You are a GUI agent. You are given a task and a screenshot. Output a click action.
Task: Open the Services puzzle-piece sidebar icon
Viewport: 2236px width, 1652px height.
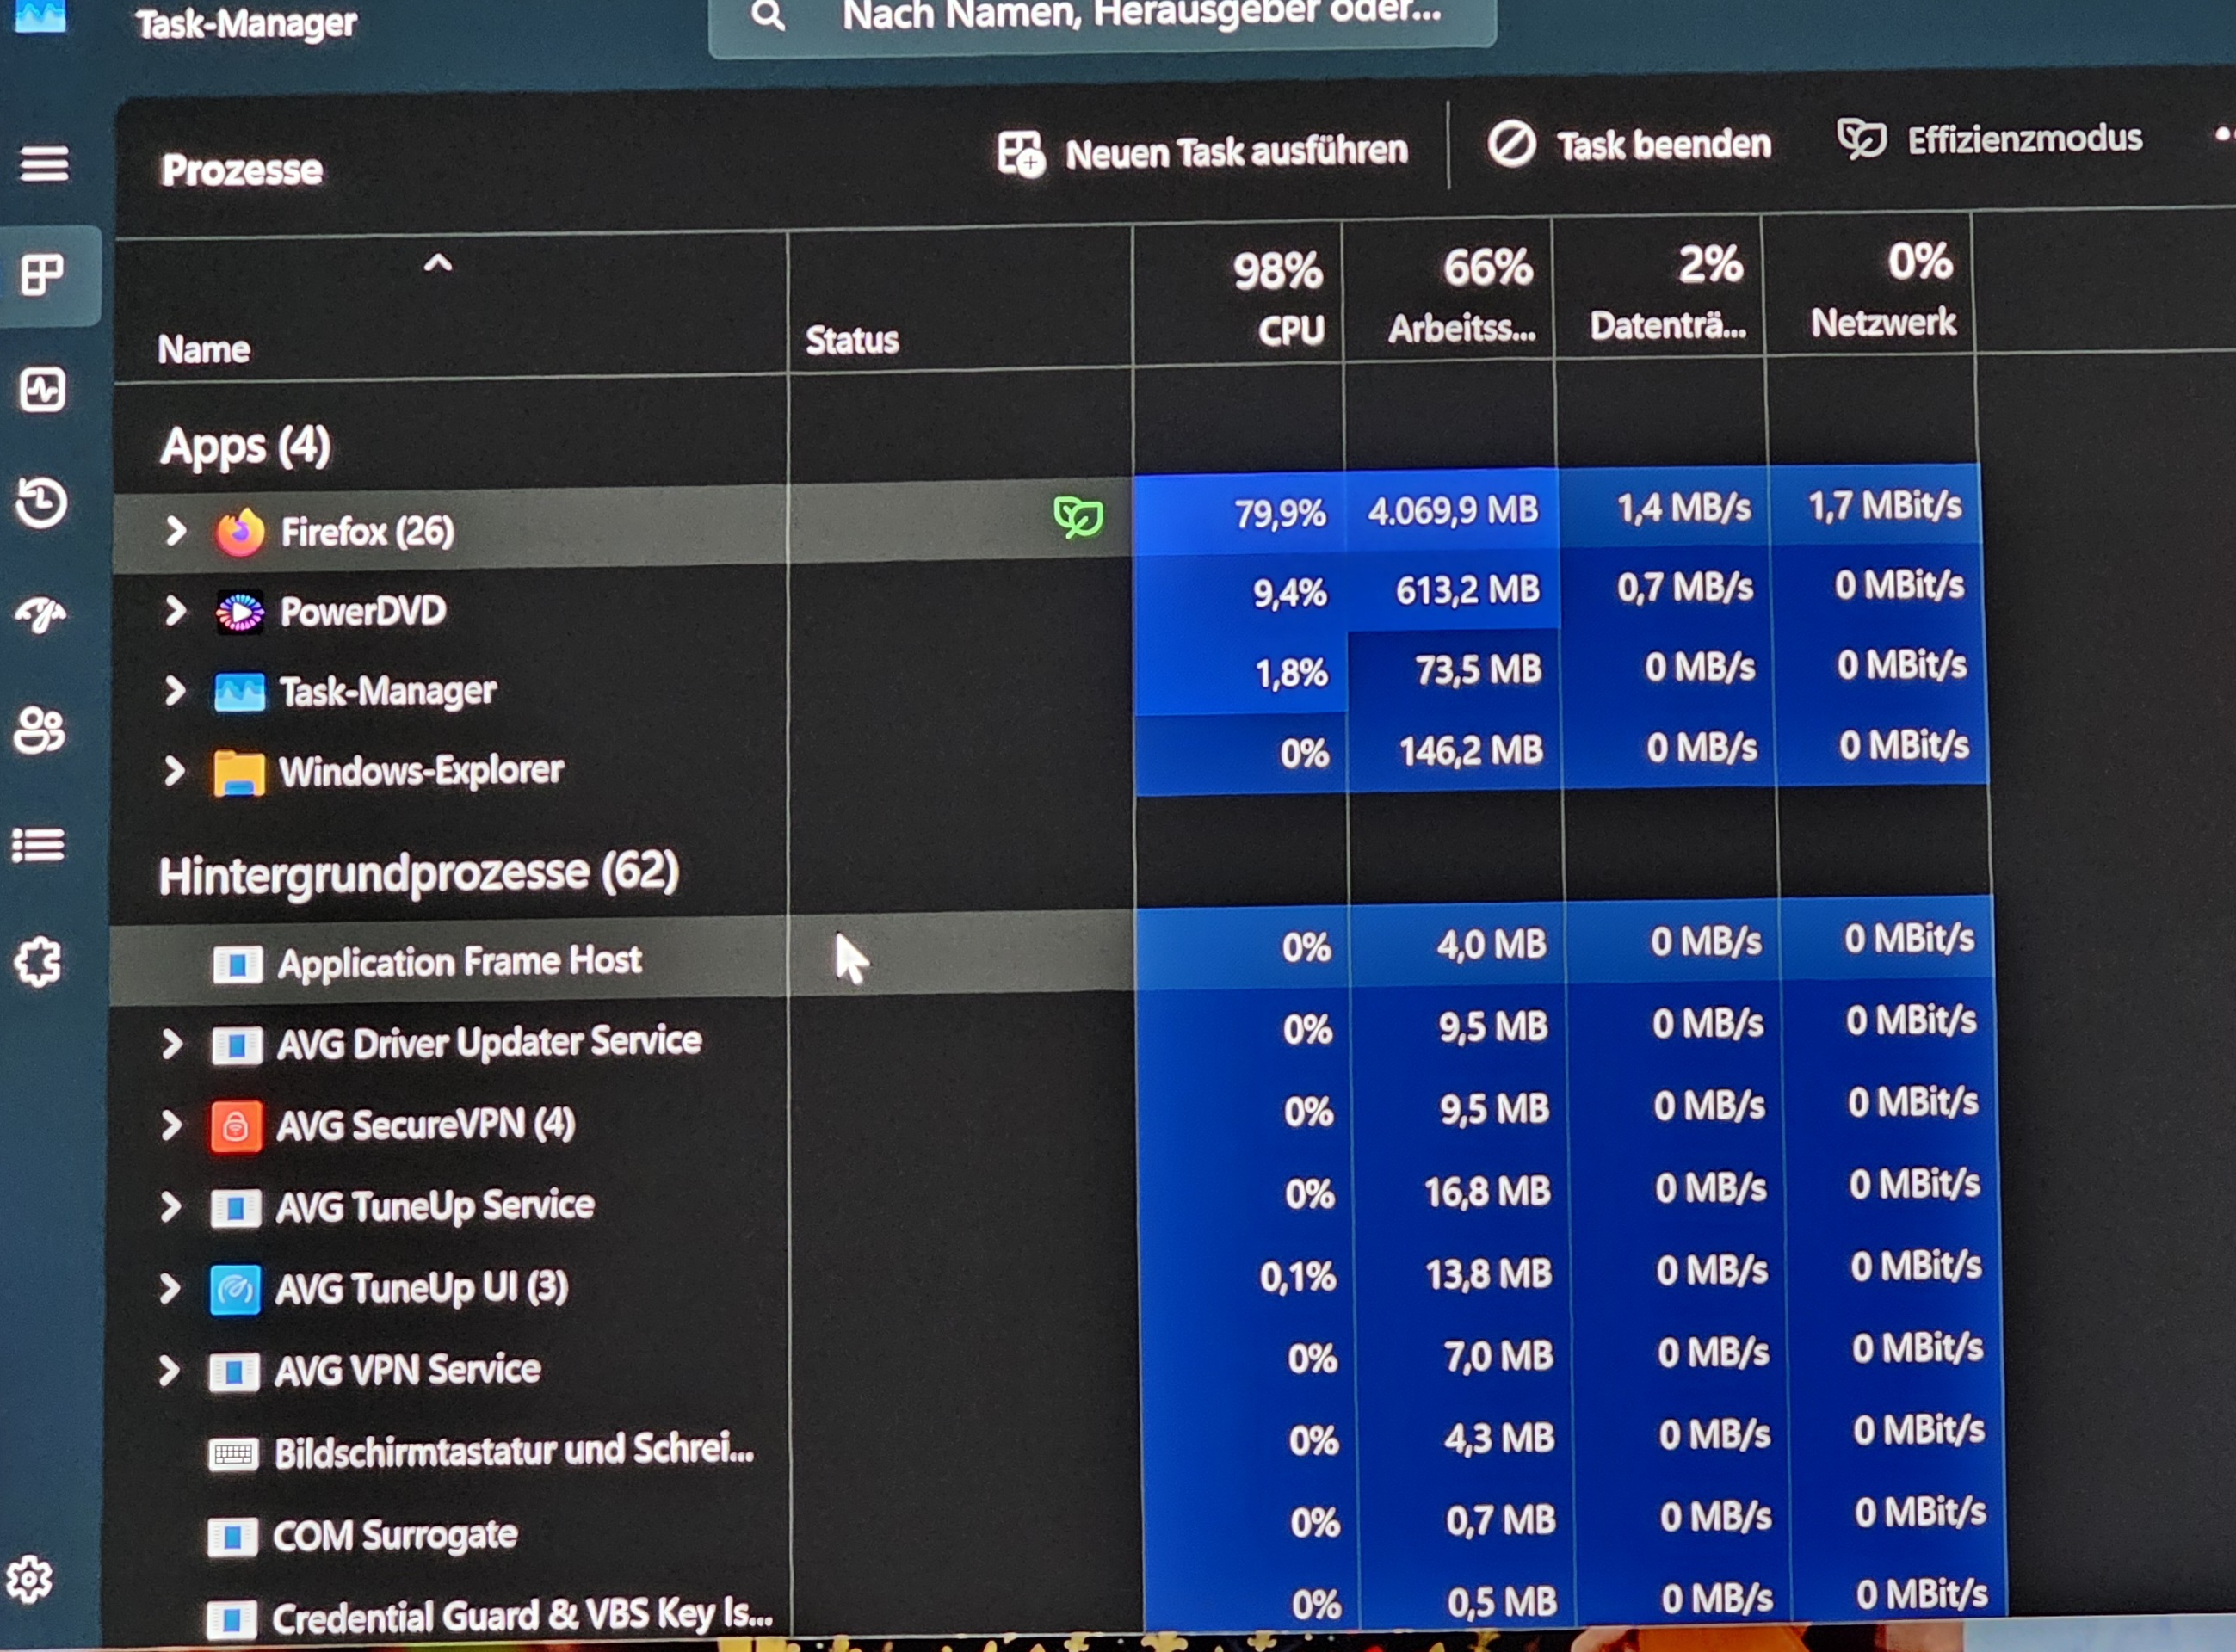coord(39,963)
